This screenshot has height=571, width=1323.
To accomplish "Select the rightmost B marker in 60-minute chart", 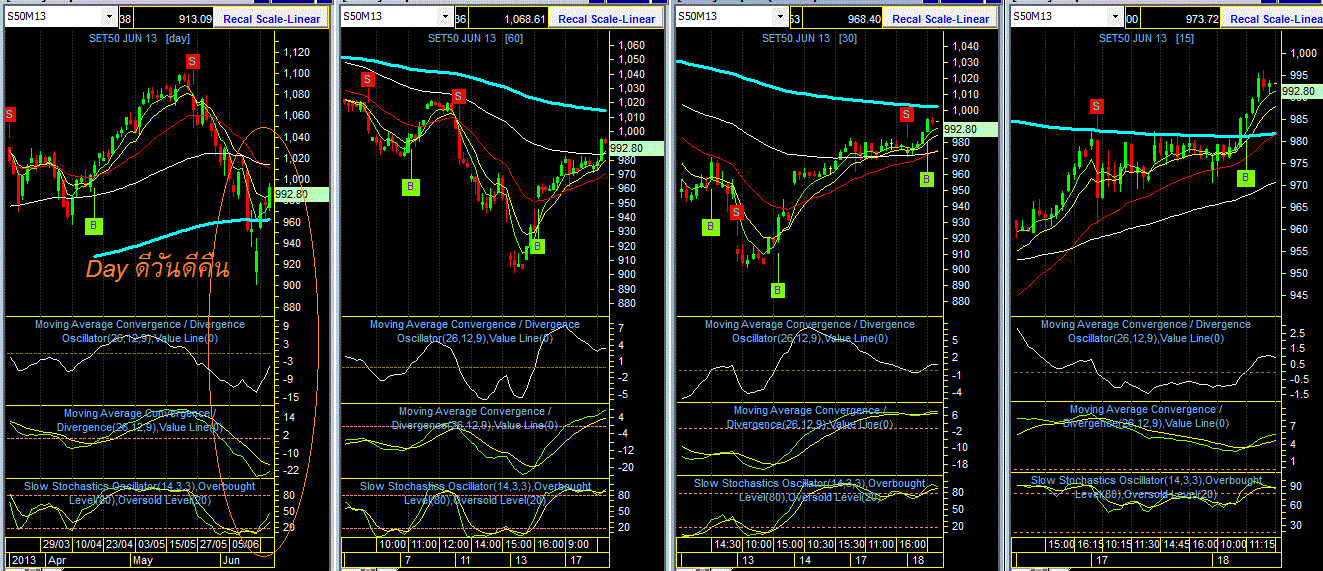I will (x=537, y=245).
